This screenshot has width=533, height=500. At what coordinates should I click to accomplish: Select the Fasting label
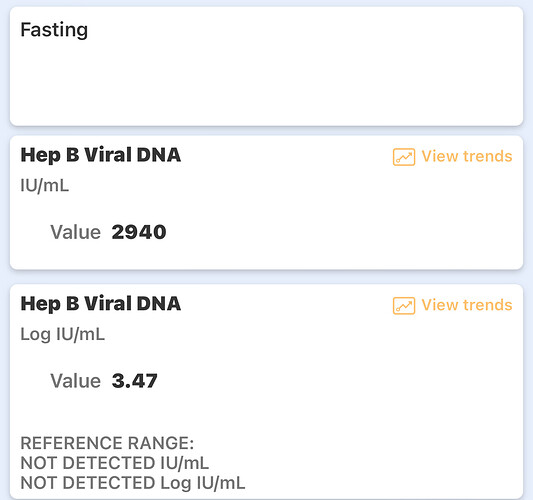[54, 30]
